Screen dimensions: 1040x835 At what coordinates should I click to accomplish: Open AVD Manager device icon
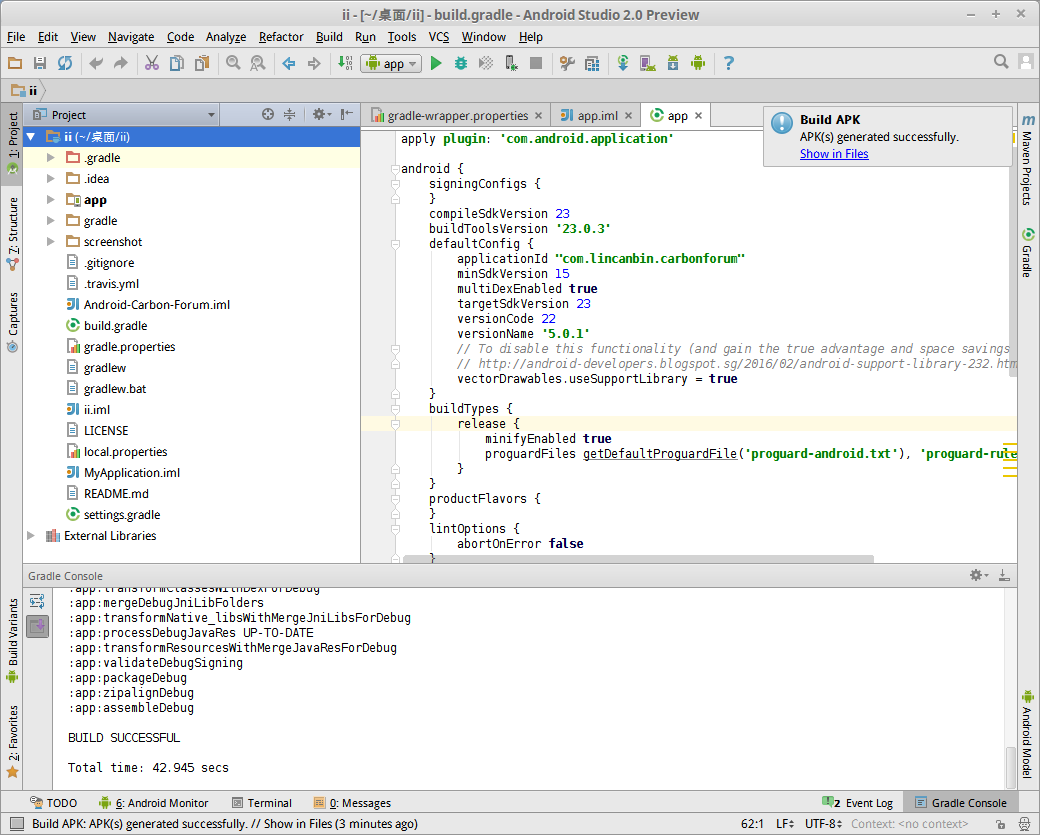click(x=647, y=63)
